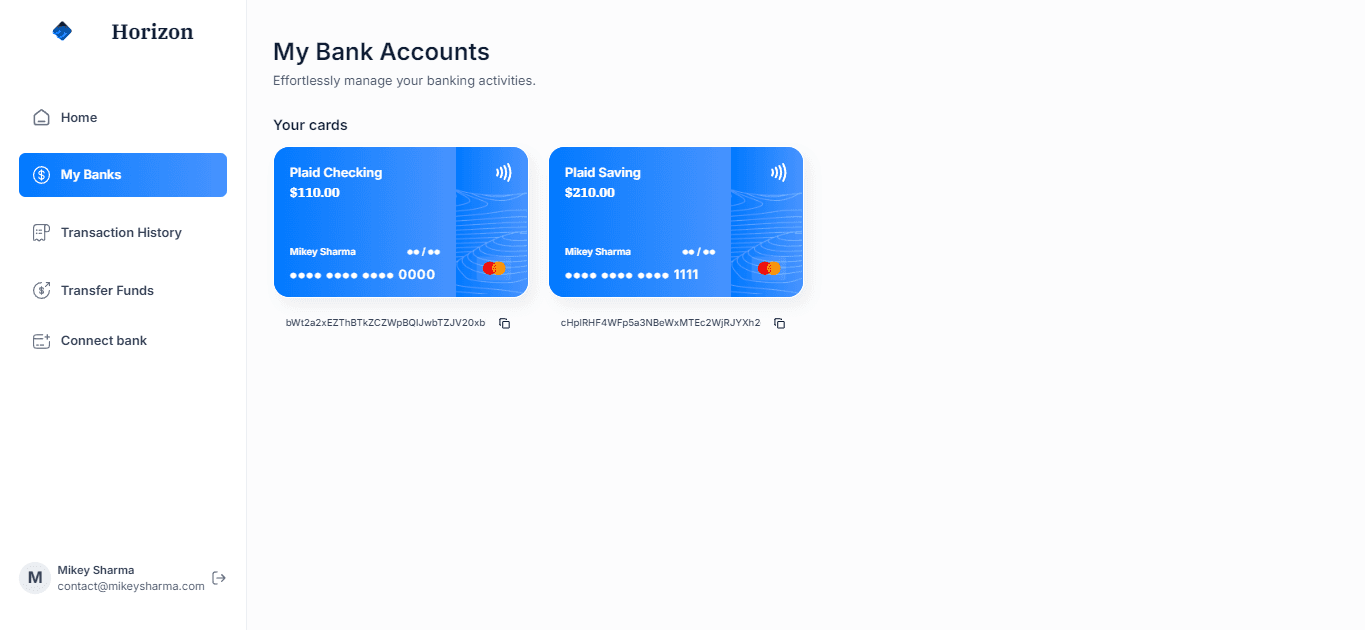
Task: Click the Connect bank card icon
Action: click(x=41, y=341)
